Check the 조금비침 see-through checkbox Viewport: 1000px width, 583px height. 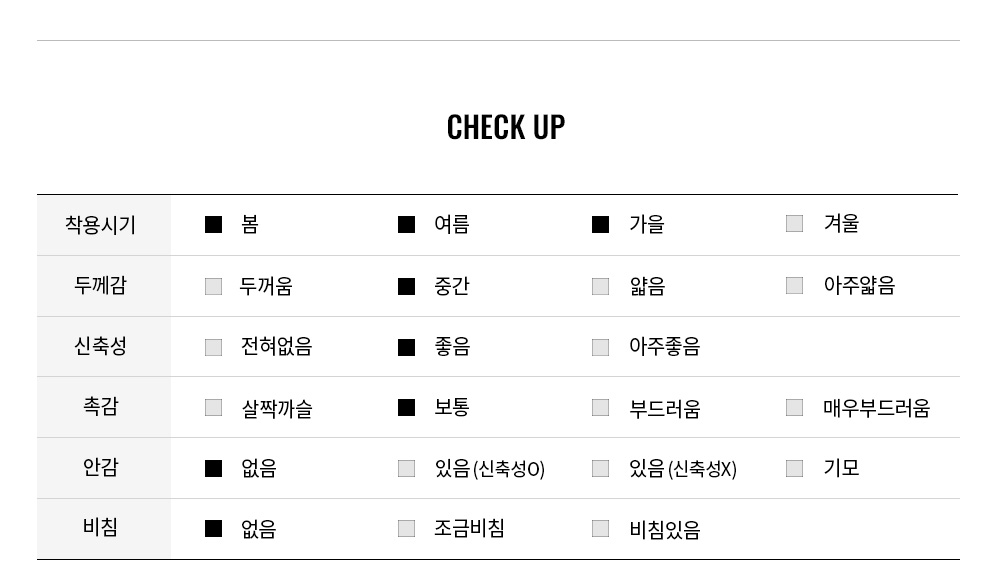406,529
